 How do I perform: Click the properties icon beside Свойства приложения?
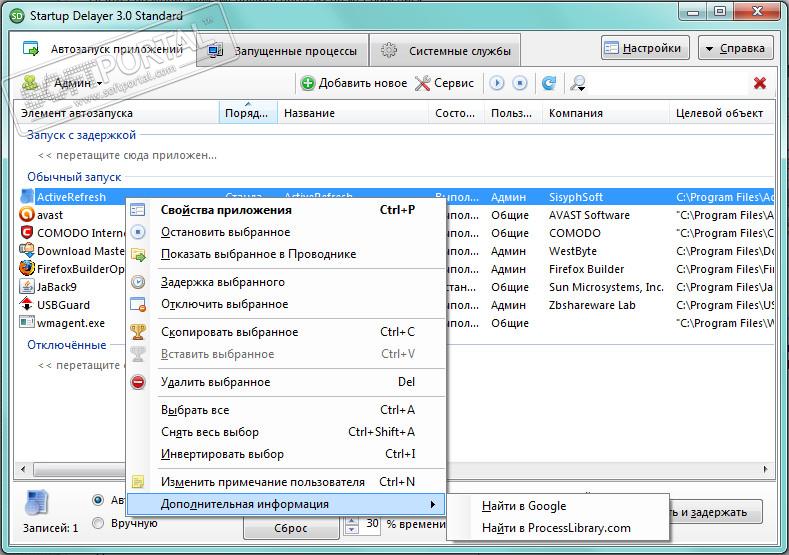pyautogui.click(x=138, y=209)
